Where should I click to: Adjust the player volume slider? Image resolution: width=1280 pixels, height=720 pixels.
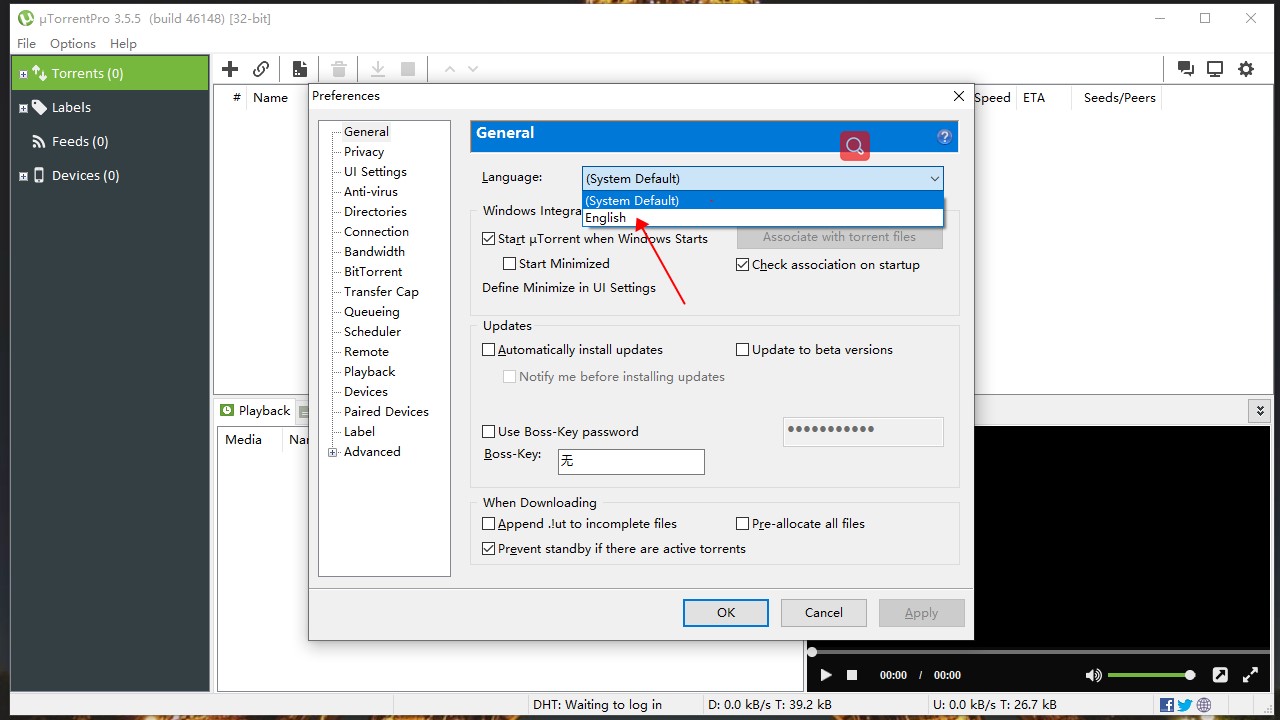tap(1150, 675)
